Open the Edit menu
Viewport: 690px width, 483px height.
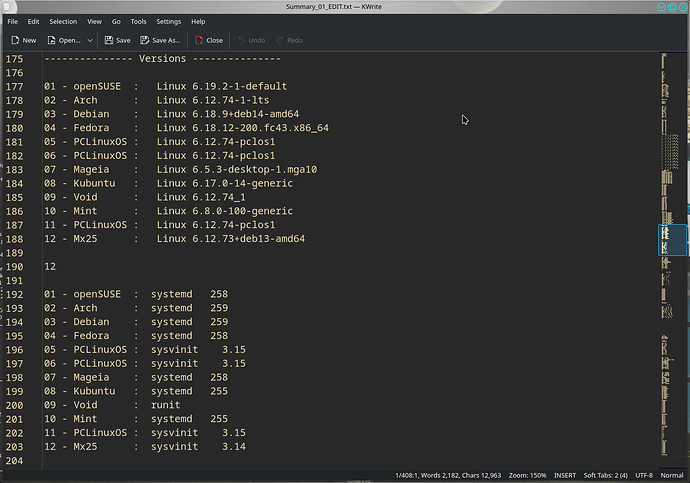33,22
